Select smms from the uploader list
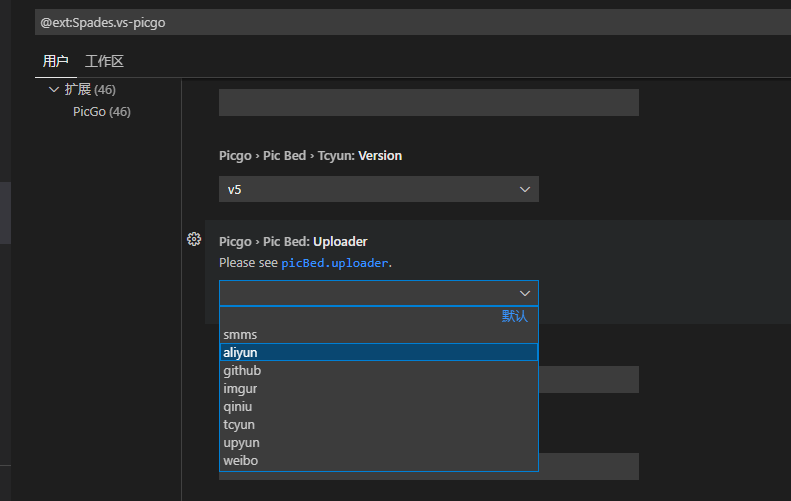Viewport: 791px width, 501px height. pos(378,335)
